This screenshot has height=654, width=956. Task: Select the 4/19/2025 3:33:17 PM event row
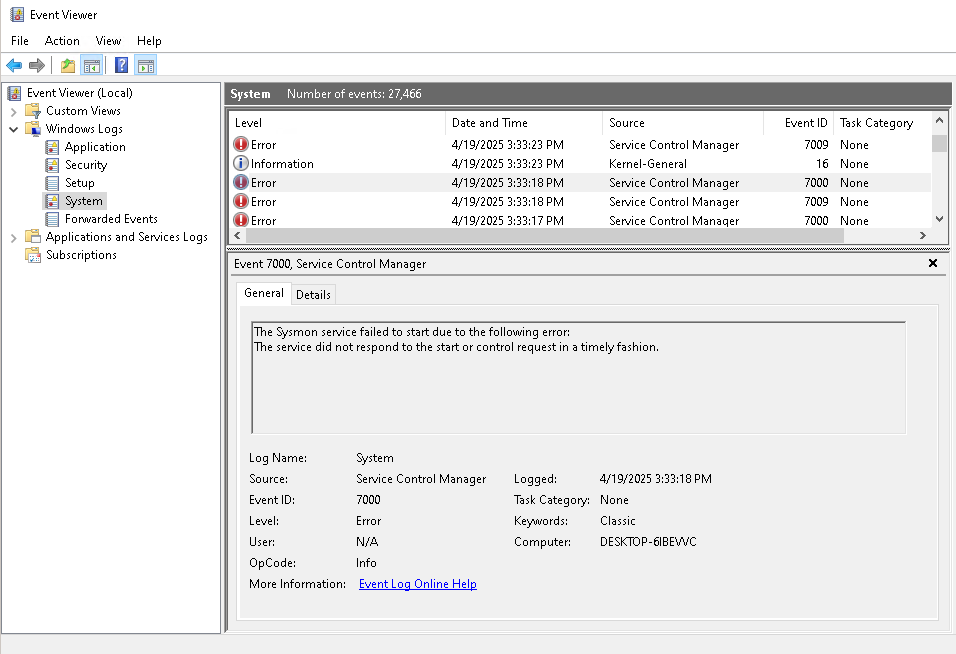(581, 220)
